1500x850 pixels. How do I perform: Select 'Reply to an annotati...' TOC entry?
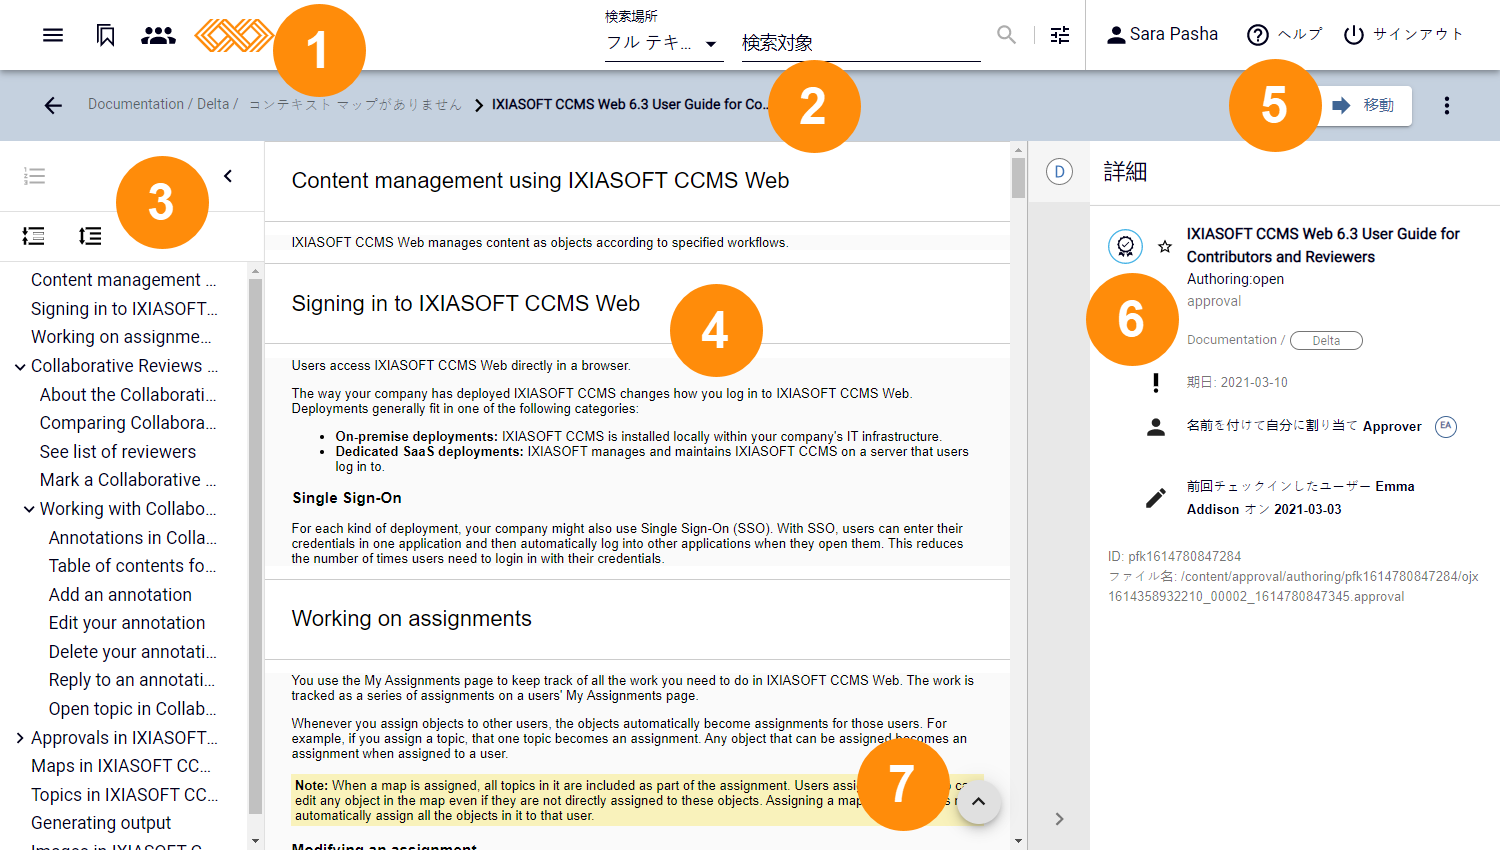pyautogui.click(x=132, y=680)
